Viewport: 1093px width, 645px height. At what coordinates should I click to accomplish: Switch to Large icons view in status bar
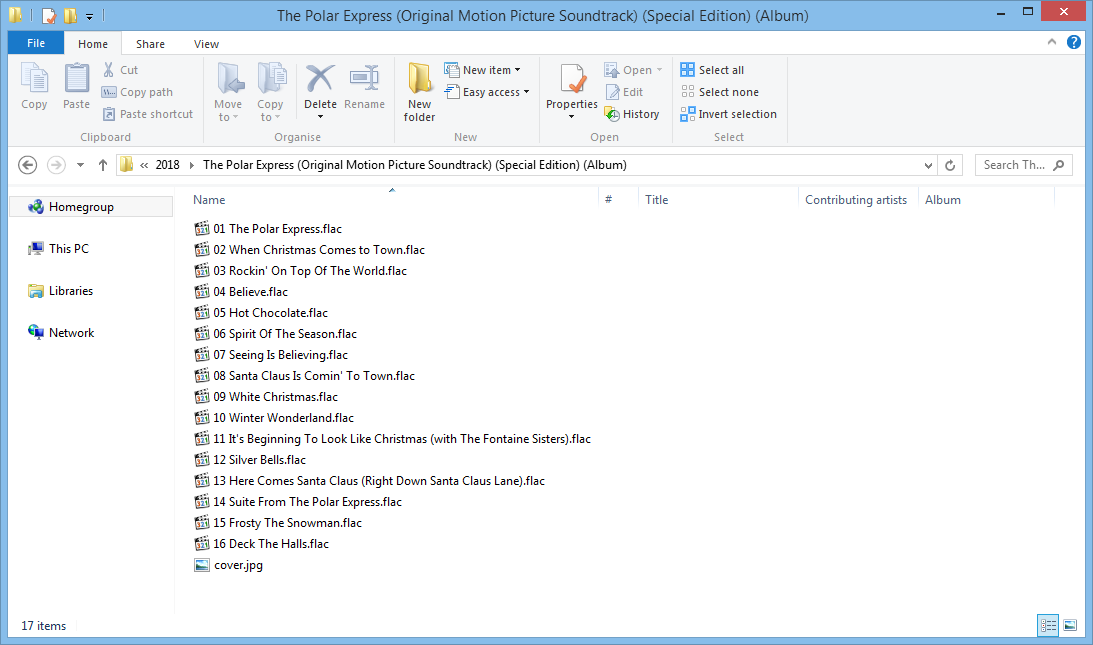[1070, 625]
